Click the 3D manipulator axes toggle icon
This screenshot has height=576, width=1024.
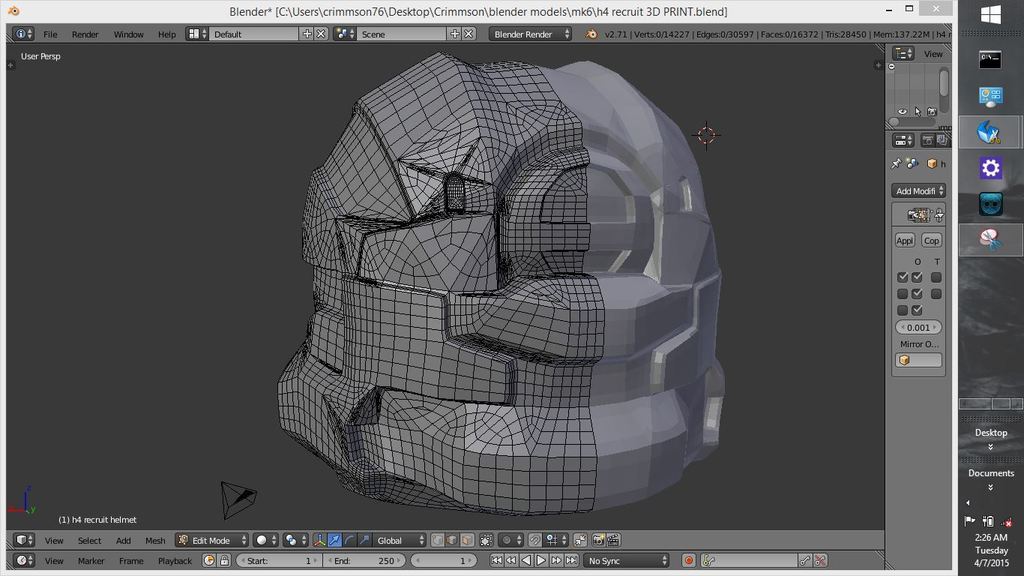point(319,540)
